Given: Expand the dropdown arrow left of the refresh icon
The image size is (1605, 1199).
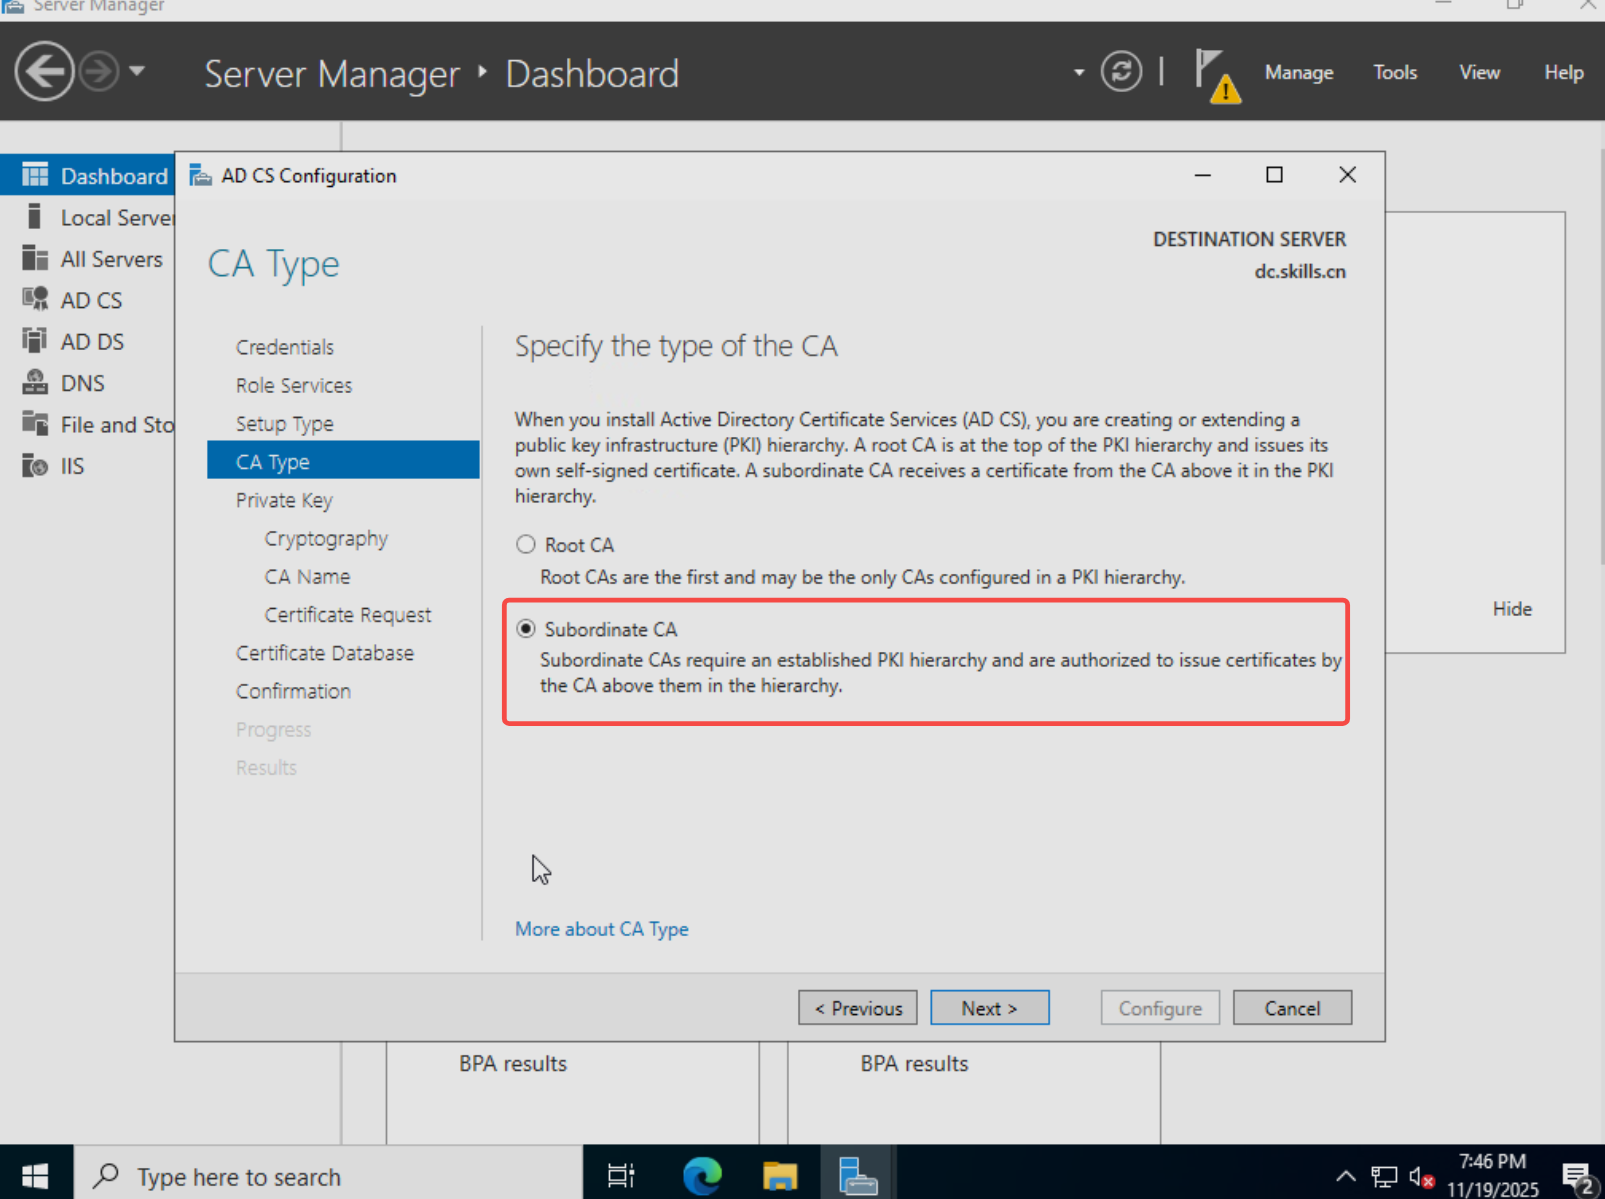Looking at the screenshot, I should [1079, 72].
